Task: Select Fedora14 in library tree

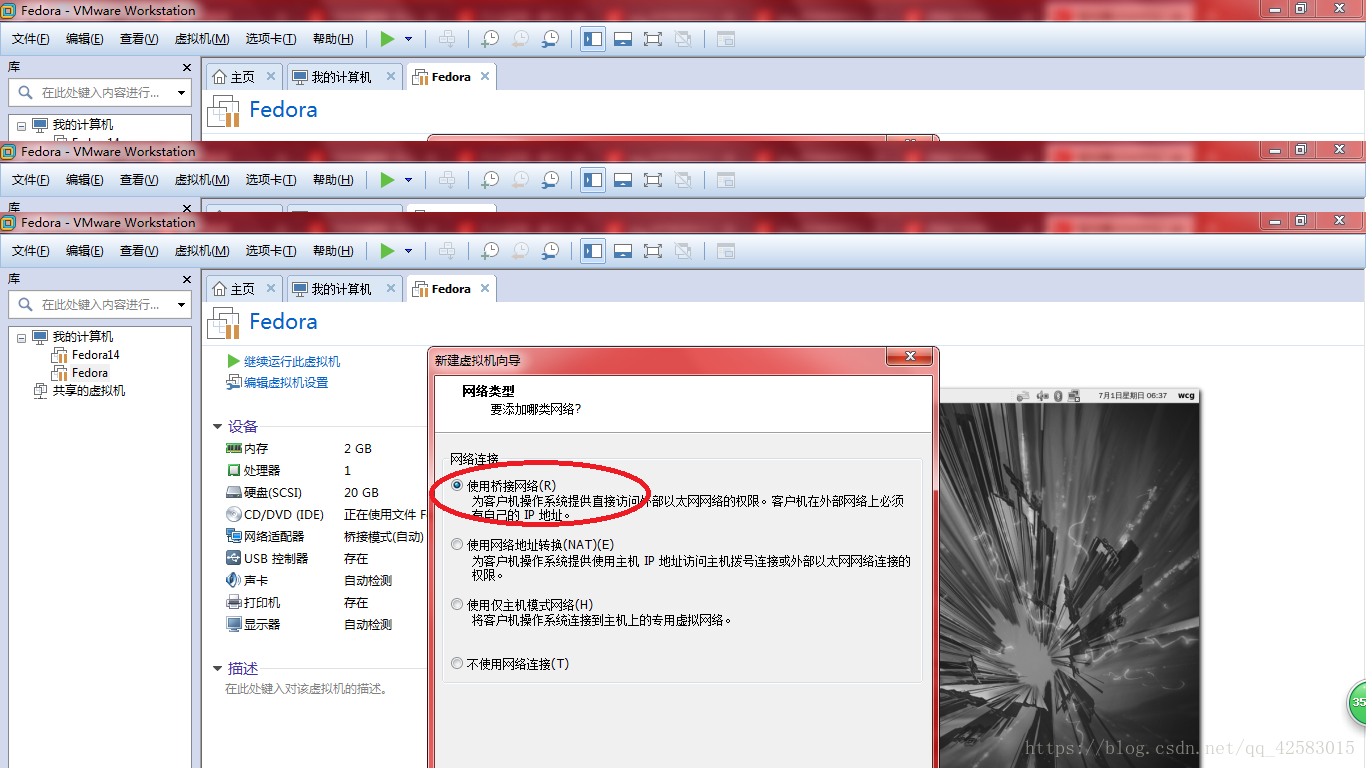Action: tap(95, 355)
